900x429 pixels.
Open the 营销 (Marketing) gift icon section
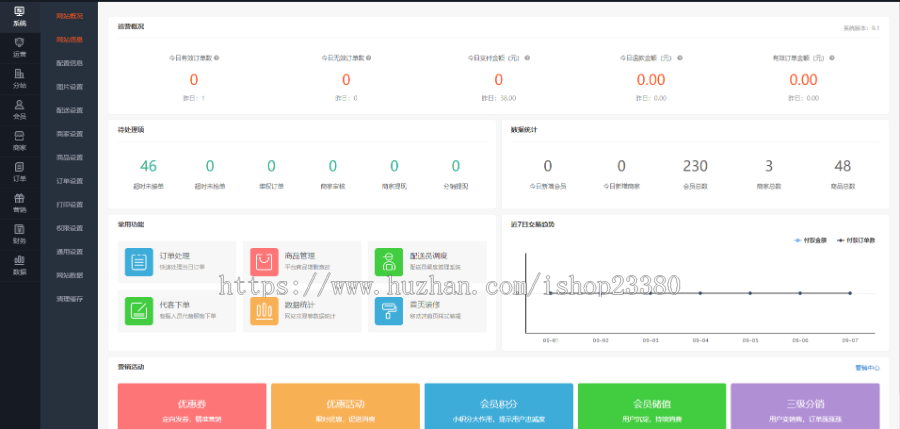(20, 203)
